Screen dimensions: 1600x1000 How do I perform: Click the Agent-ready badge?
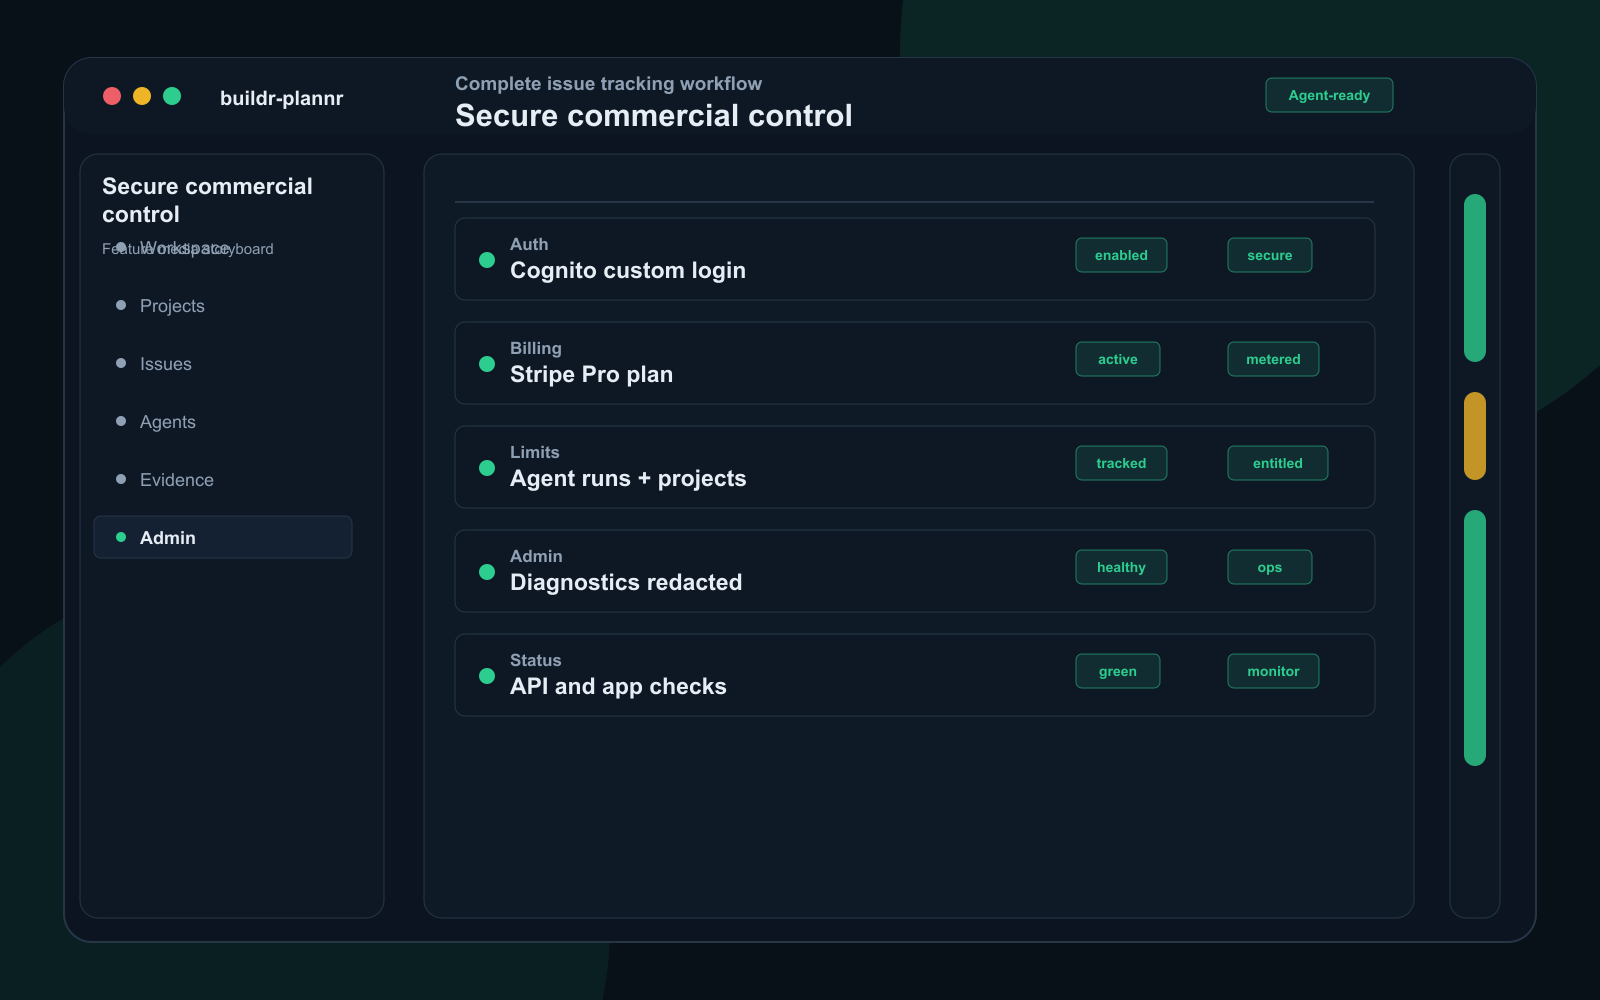1329,95
